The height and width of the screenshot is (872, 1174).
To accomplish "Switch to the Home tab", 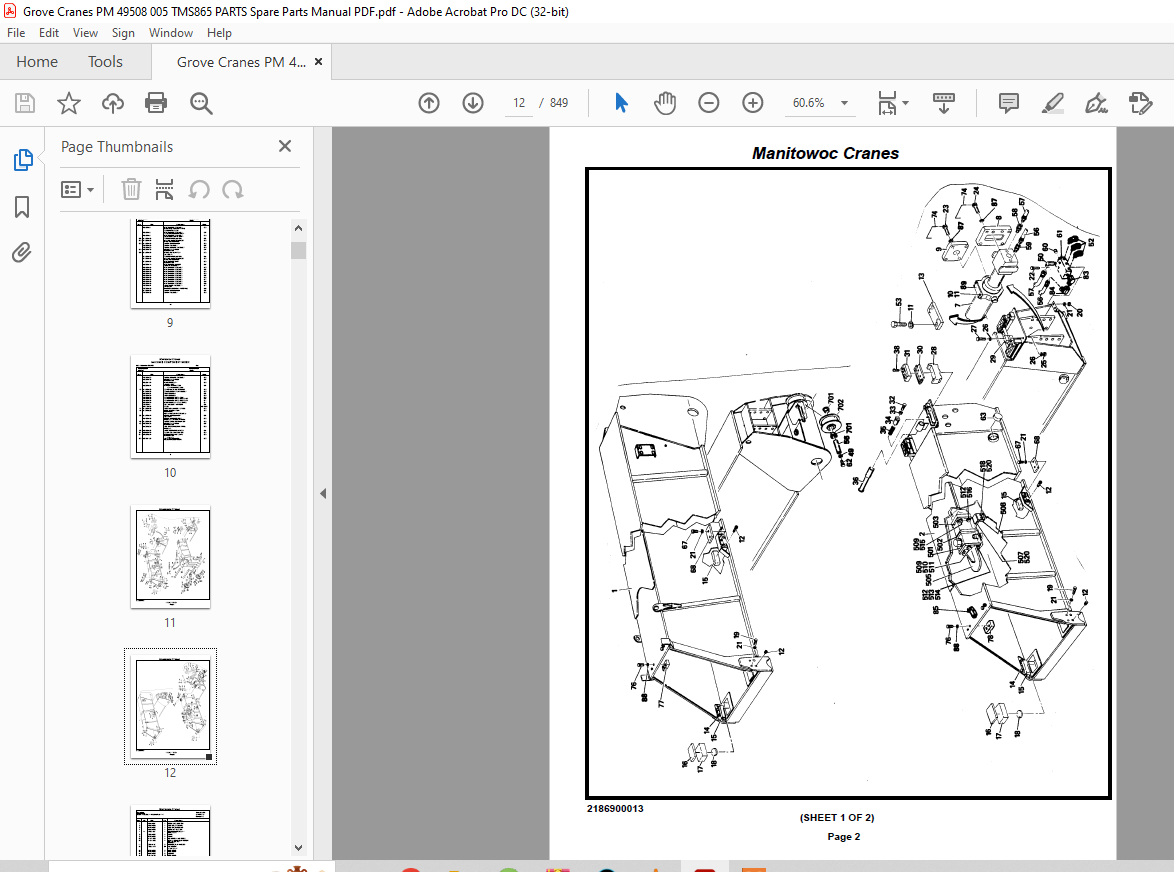I will (37, 61).
